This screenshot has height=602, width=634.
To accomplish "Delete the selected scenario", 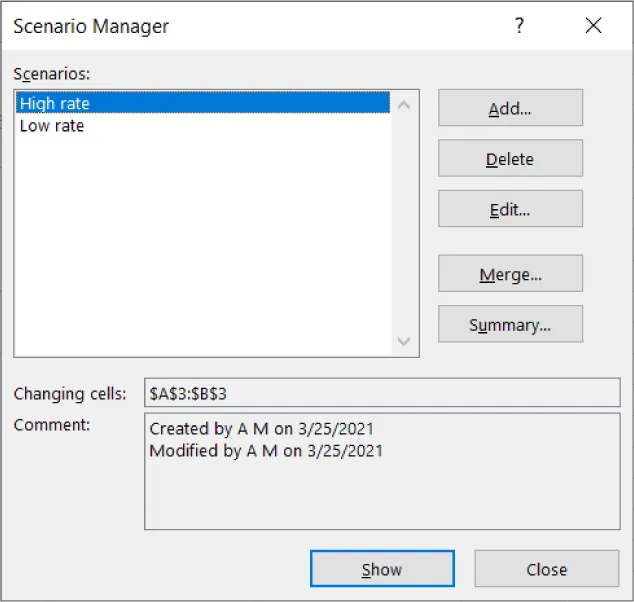I will click(x=510, y=159).
